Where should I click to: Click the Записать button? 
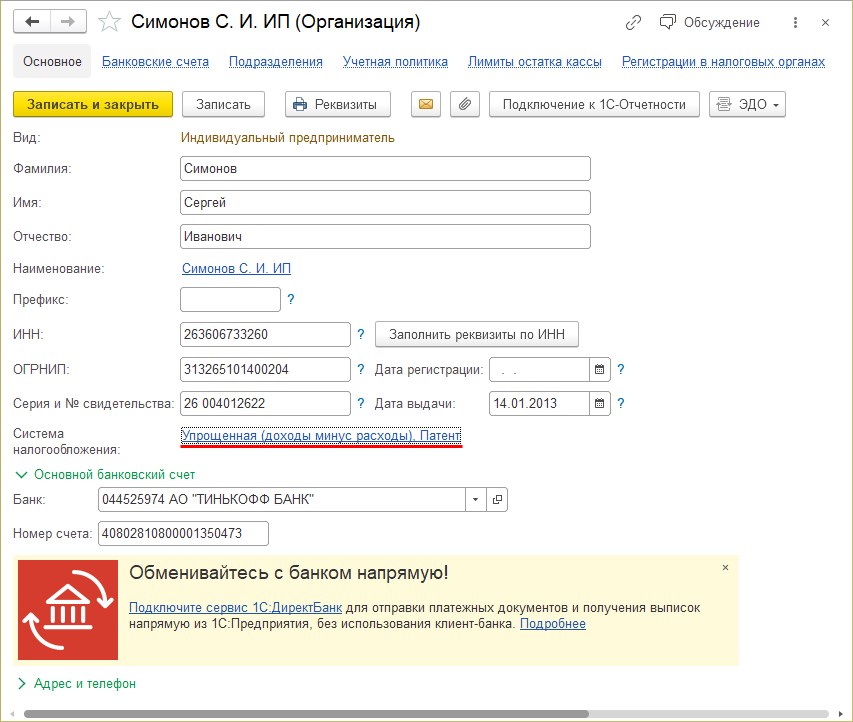(223, 104)
